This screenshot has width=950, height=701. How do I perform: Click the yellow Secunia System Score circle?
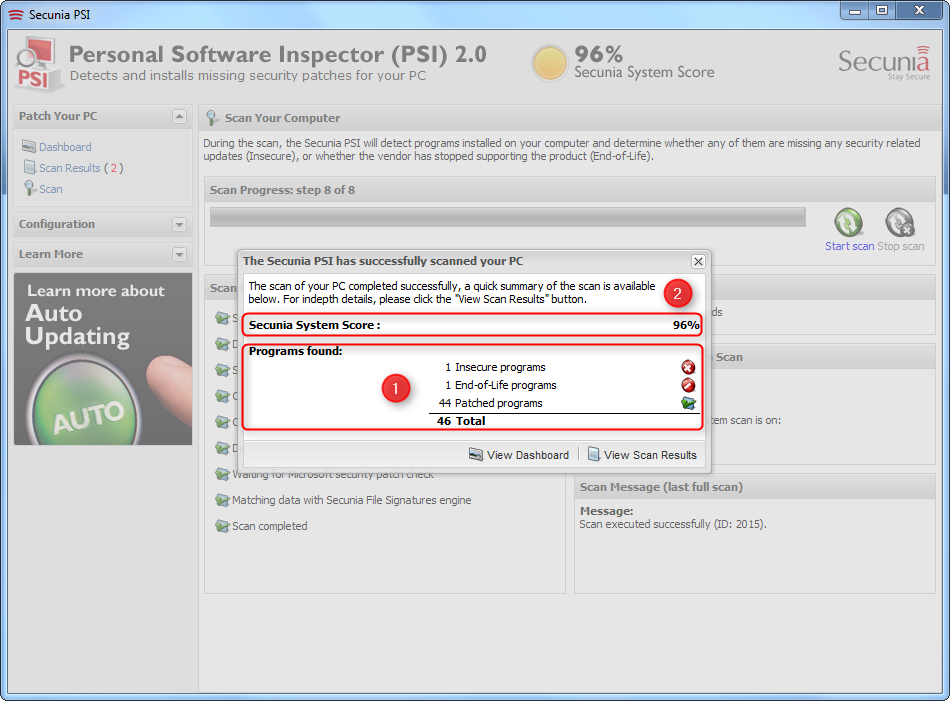tap(550, 62)
